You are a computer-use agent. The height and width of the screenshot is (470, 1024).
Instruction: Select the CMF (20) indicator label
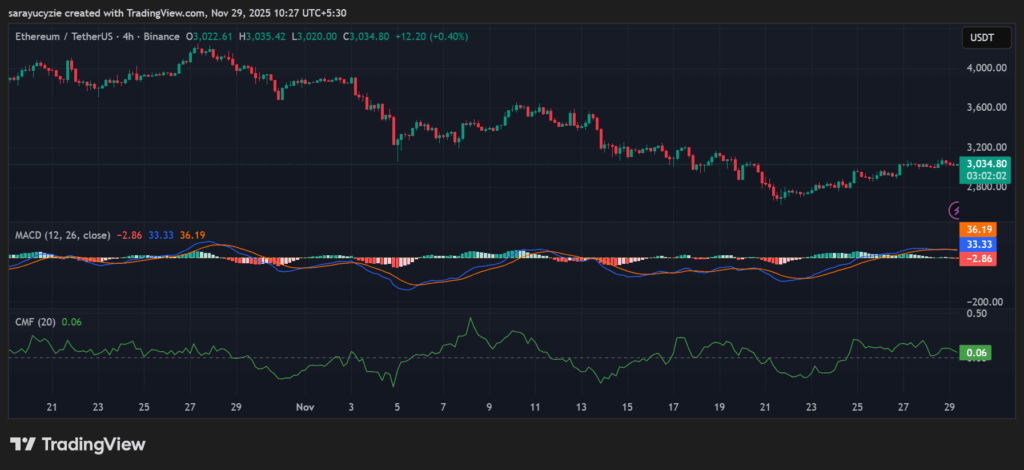coord(35,321)
